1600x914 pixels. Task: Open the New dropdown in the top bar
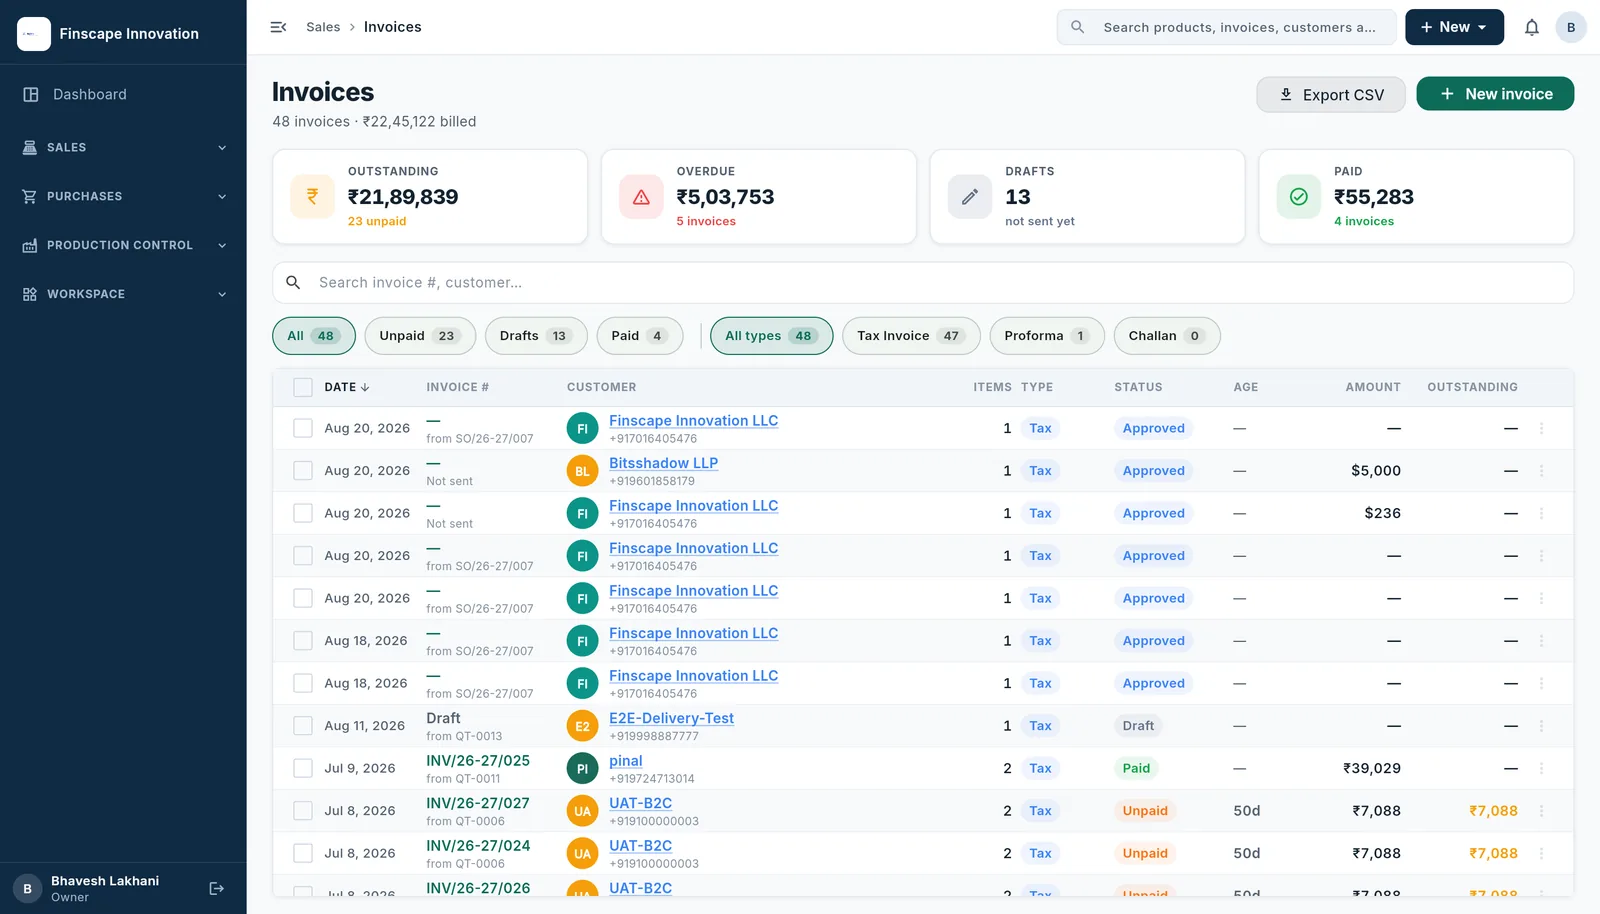[1454, 27]
